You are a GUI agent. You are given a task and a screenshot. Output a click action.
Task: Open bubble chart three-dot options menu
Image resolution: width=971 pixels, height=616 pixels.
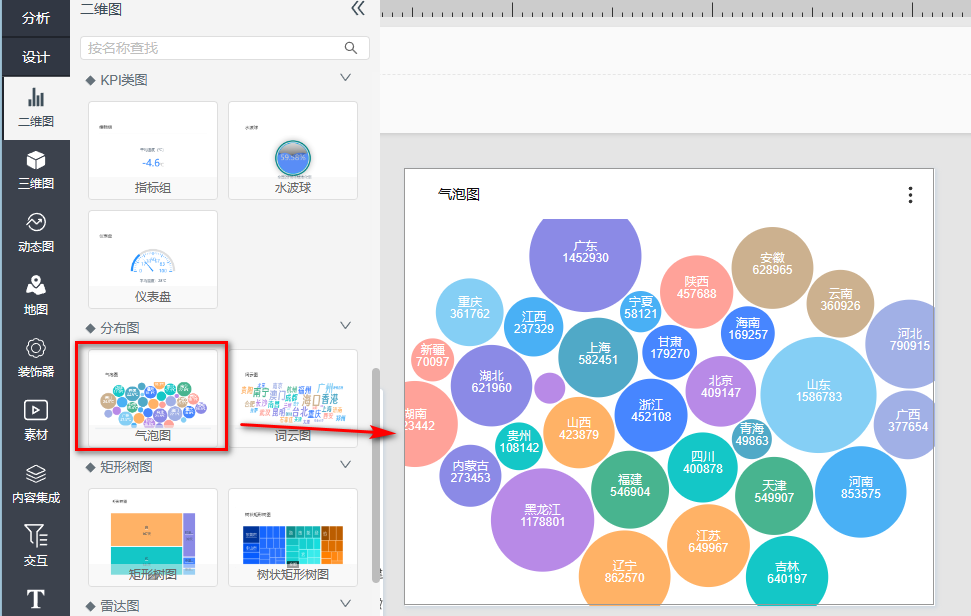(910, 195)
